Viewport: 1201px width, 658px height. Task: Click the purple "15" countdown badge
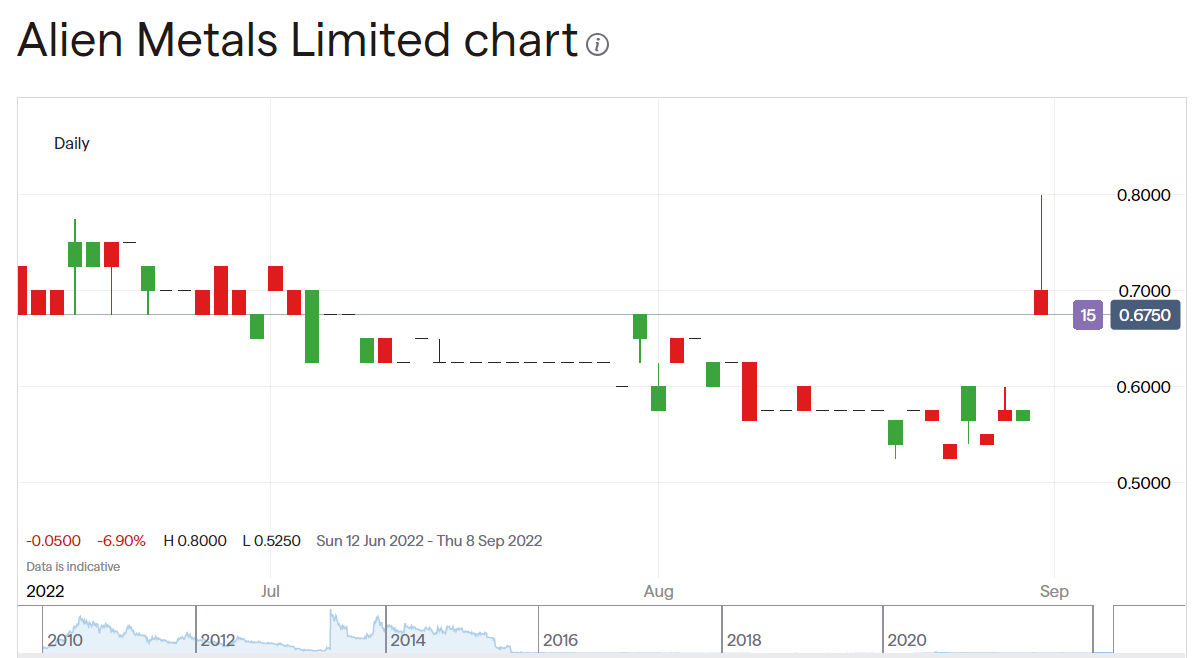click(1088, 314)
